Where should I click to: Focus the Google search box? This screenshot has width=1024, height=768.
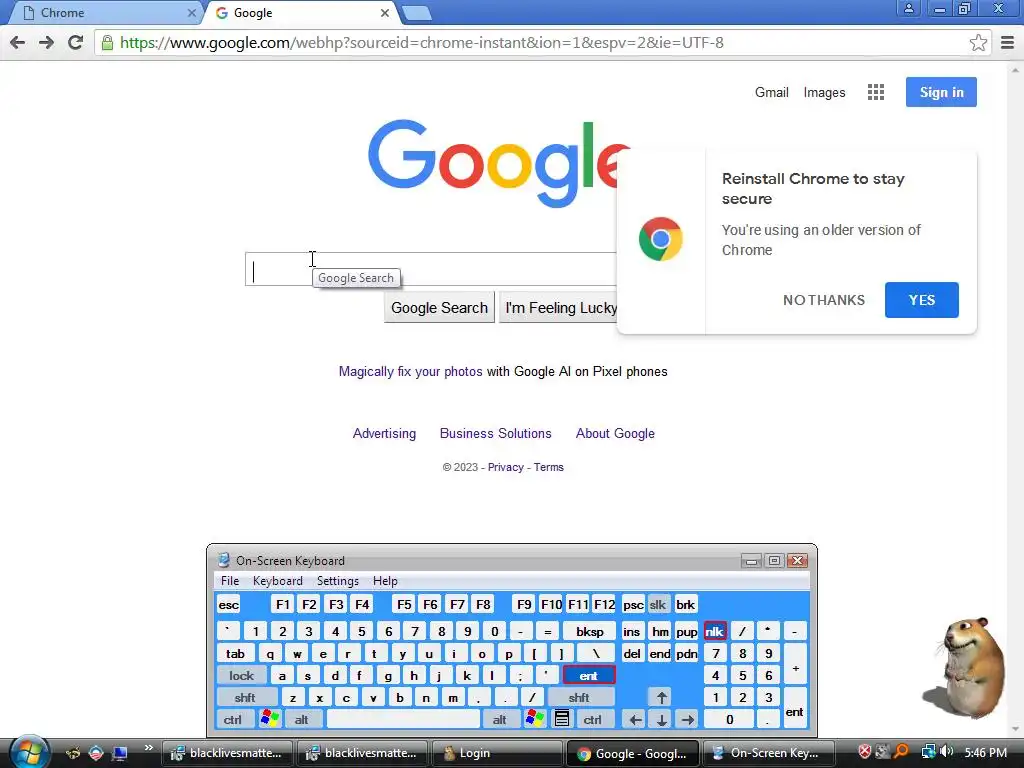pyautogui.click(x=430, y=269)
